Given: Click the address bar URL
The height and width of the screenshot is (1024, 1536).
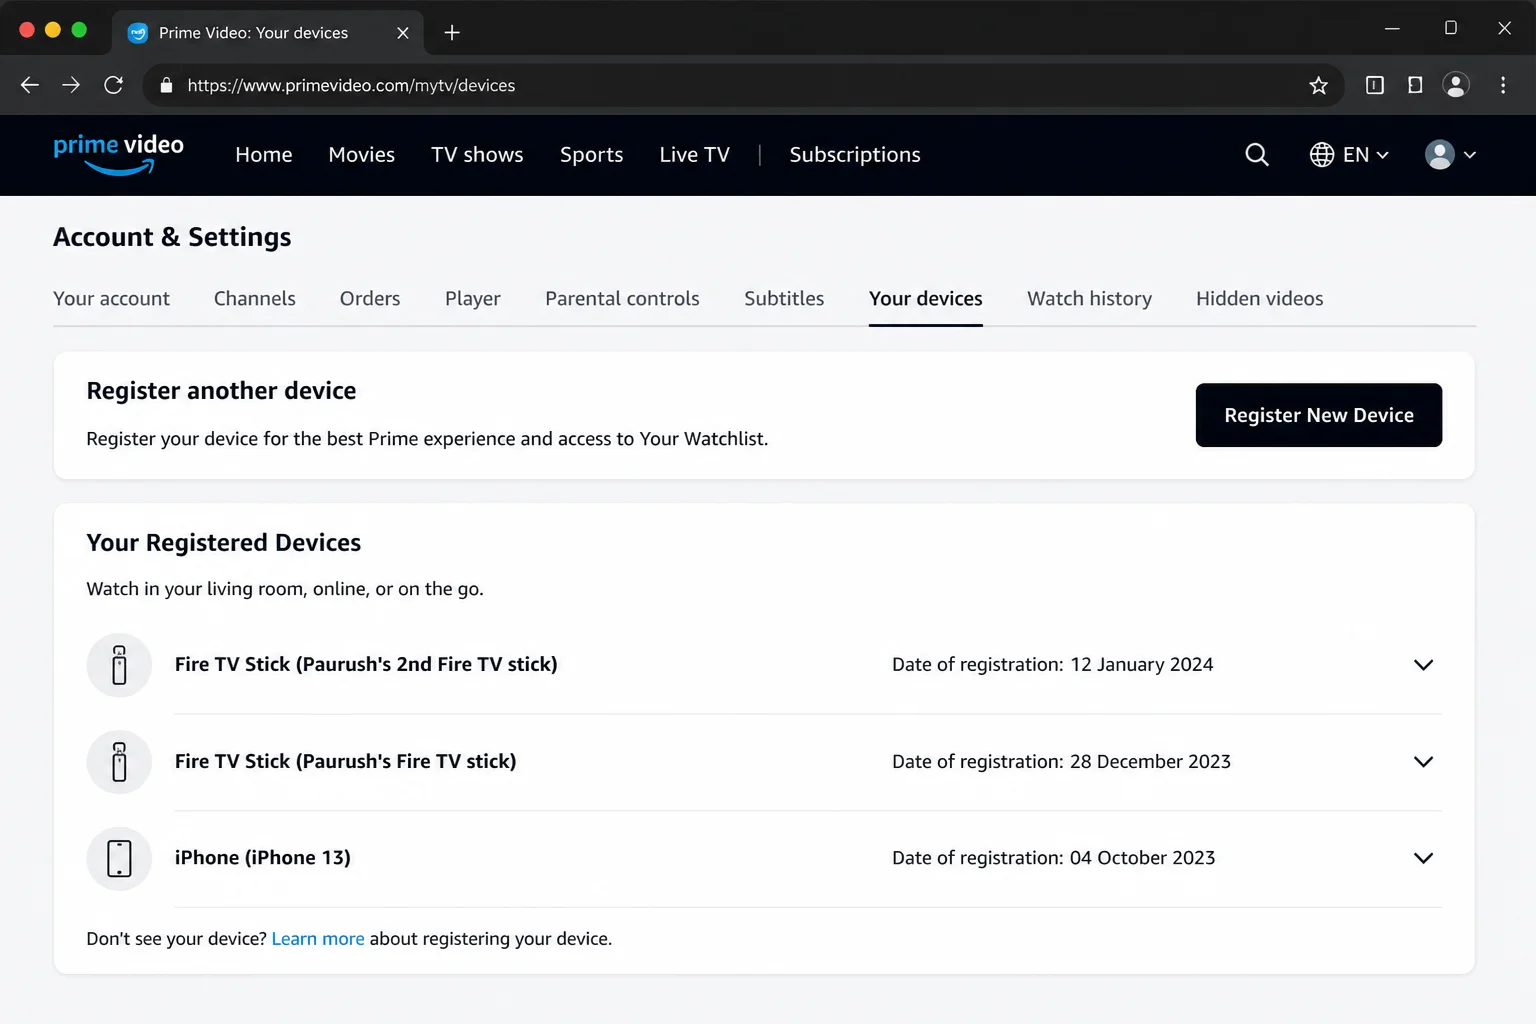Looking at the screenshot, I should [351, 85].
